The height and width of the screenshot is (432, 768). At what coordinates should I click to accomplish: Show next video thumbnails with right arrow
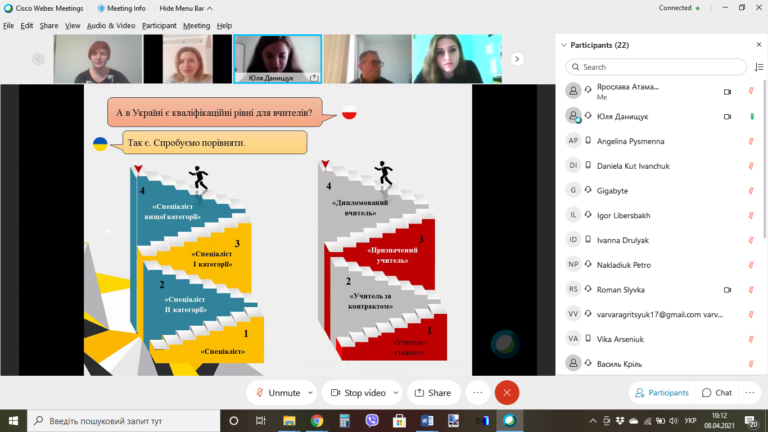pyautogui.click(x=517, y=59)
